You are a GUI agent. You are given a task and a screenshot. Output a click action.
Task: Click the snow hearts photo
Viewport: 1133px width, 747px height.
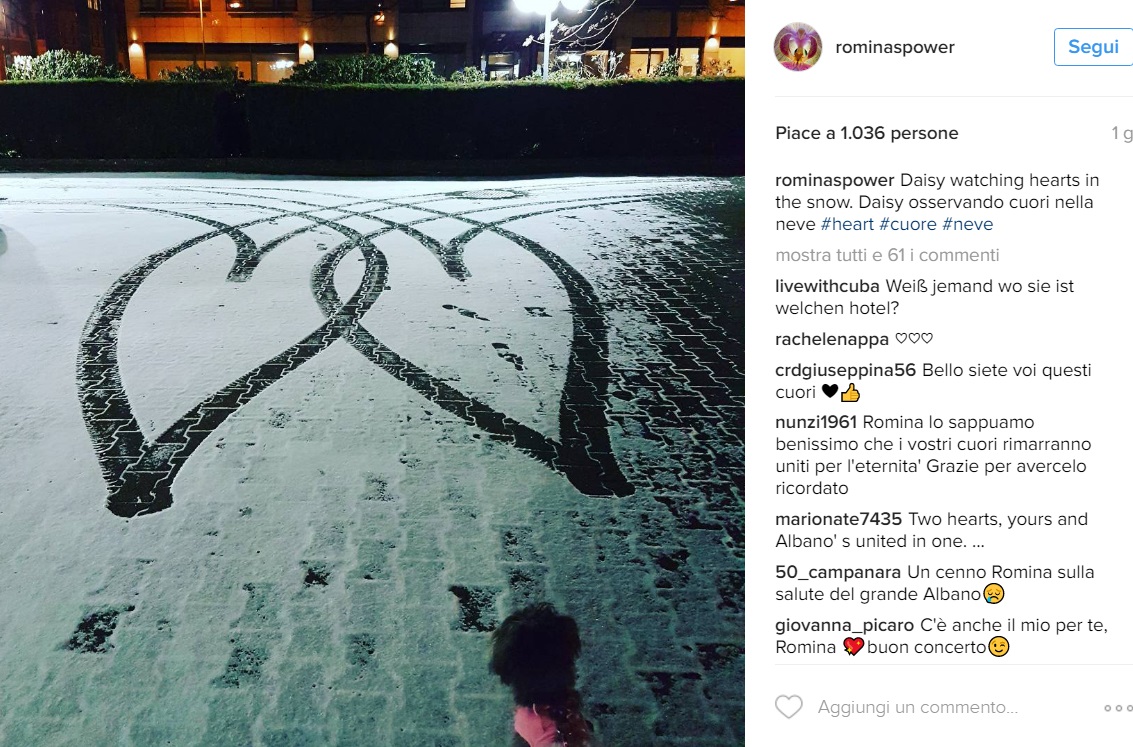(x=372, y=374)
